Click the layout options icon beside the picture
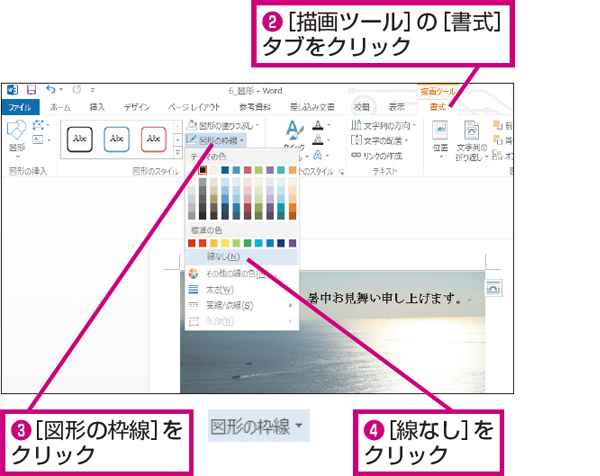This screenshot has width=600, height=476. click(x=492, y=287)
